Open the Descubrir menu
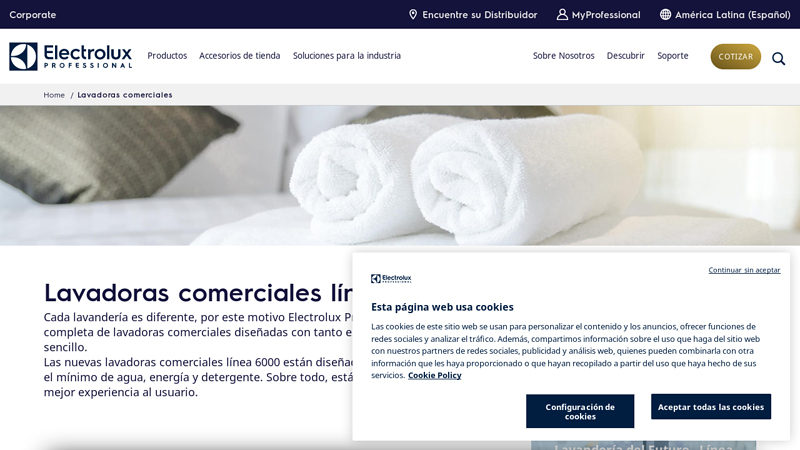Image resolution: width=800 pixels, height=450 pixels. 626,56
